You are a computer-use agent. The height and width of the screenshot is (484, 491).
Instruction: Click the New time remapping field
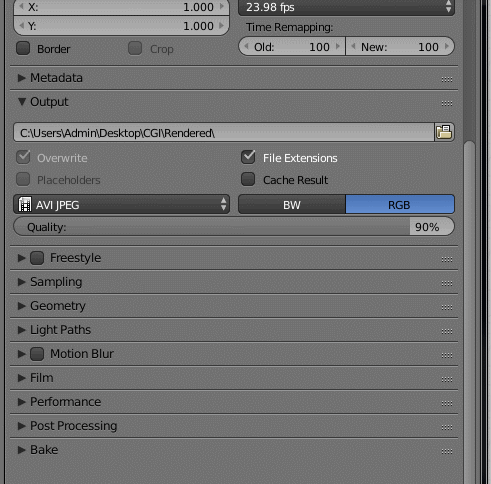click(400, 47)
